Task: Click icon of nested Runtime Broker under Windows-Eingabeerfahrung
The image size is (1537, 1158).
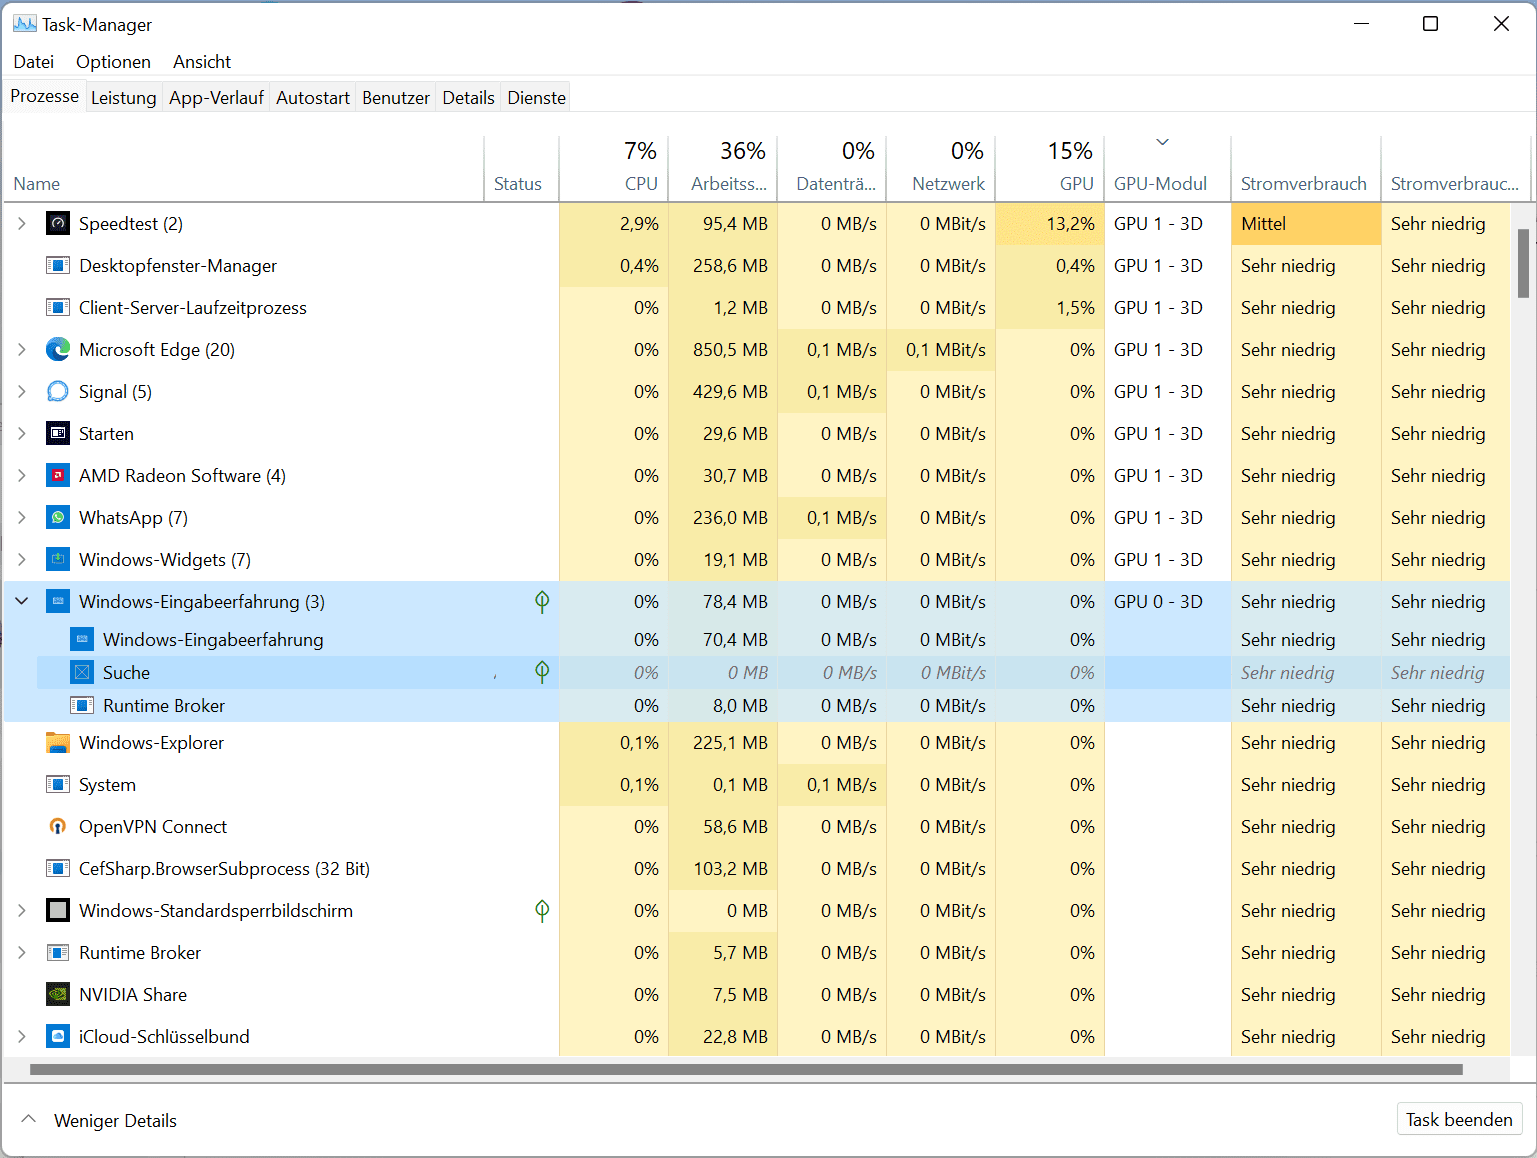Action: 82,706
